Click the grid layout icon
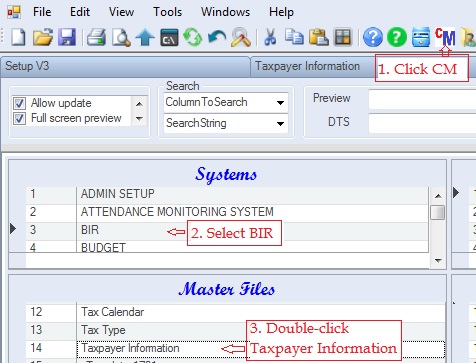The image size is (476, 363). [343, 37]
